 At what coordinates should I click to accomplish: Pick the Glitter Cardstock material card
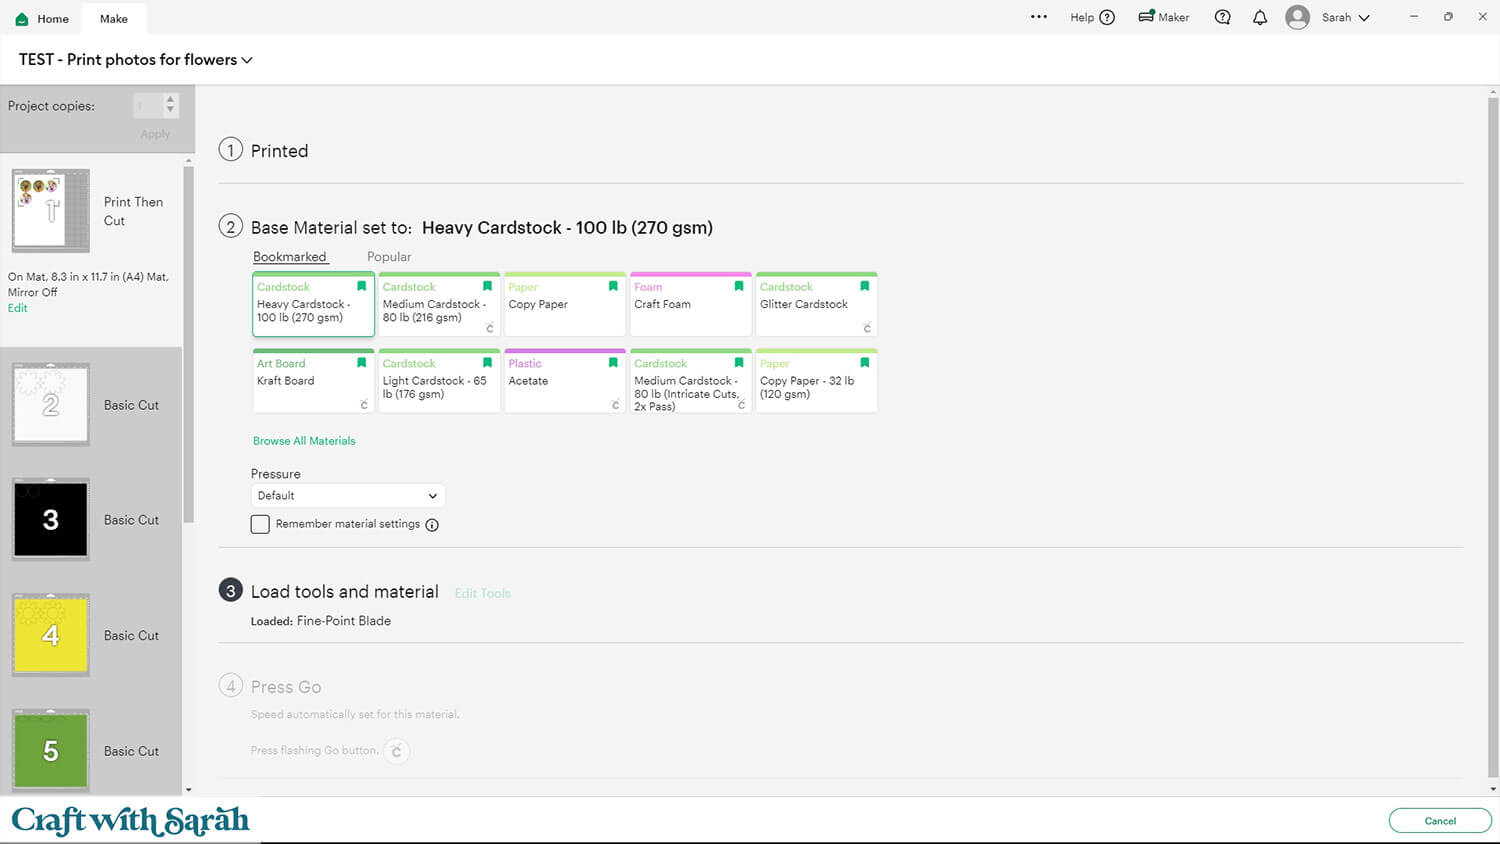click(x=817, y=304)
